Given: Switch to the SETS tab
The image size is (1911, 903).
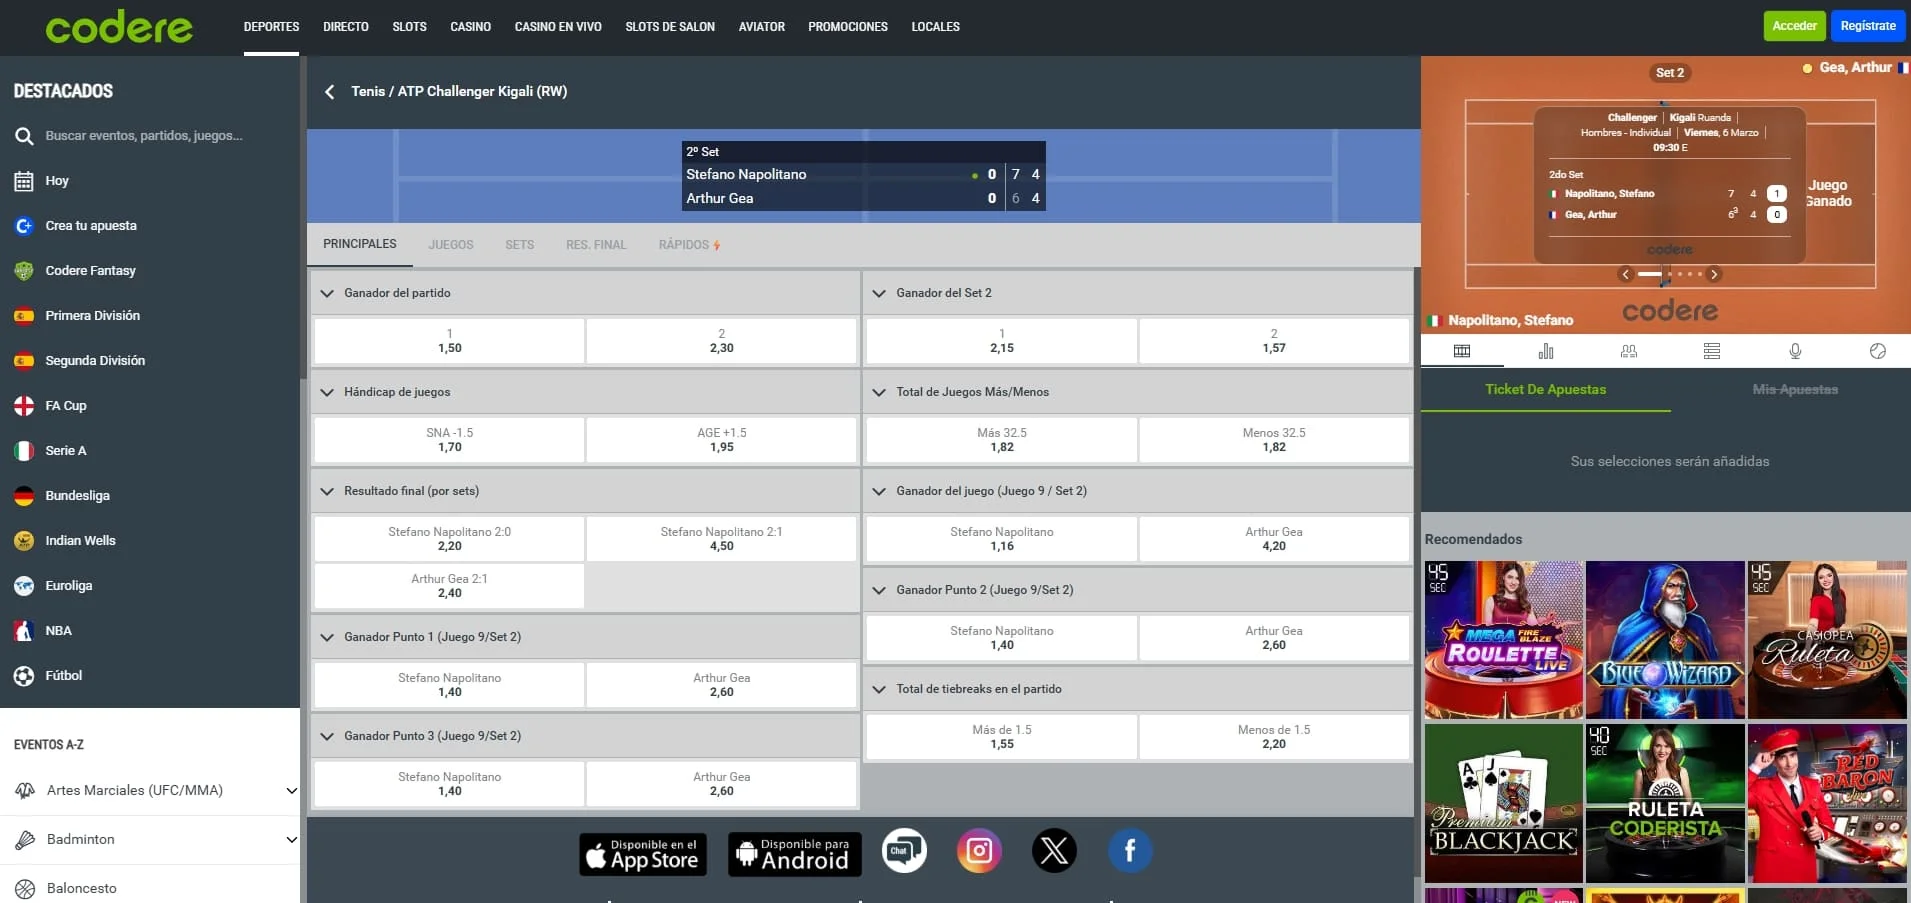Looking at the screenshot, I should pyautogui.click(x=520, y=245).
